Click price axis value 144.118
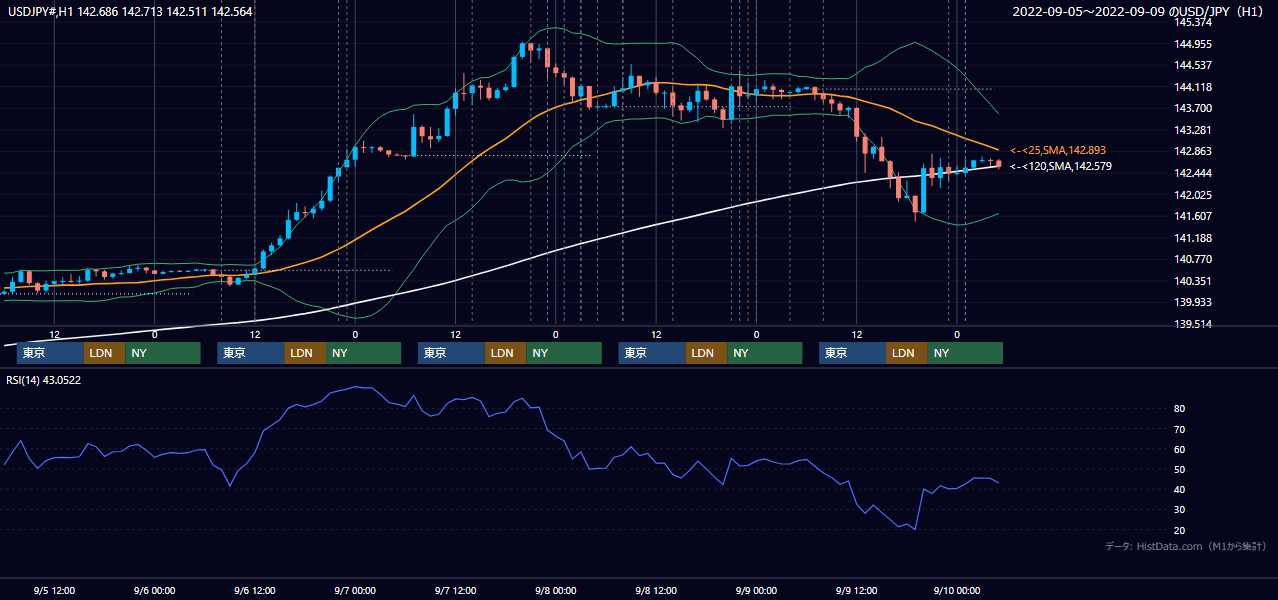The image size is (1278, 600). [x=1193, y=87]
